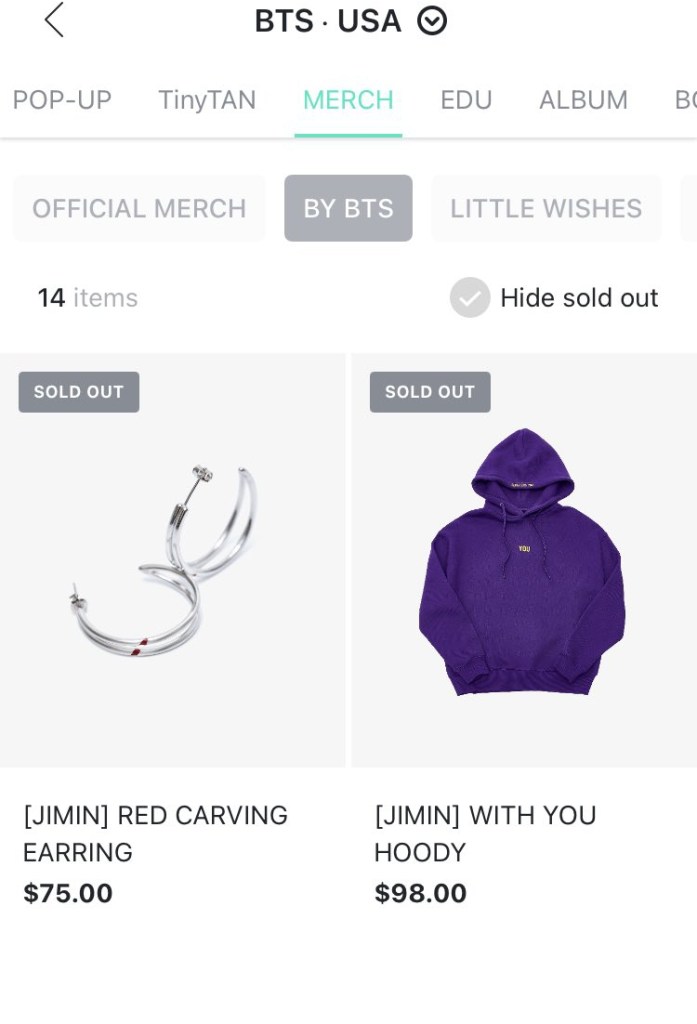Select the BY BTS filter chip

pos(348,208)
